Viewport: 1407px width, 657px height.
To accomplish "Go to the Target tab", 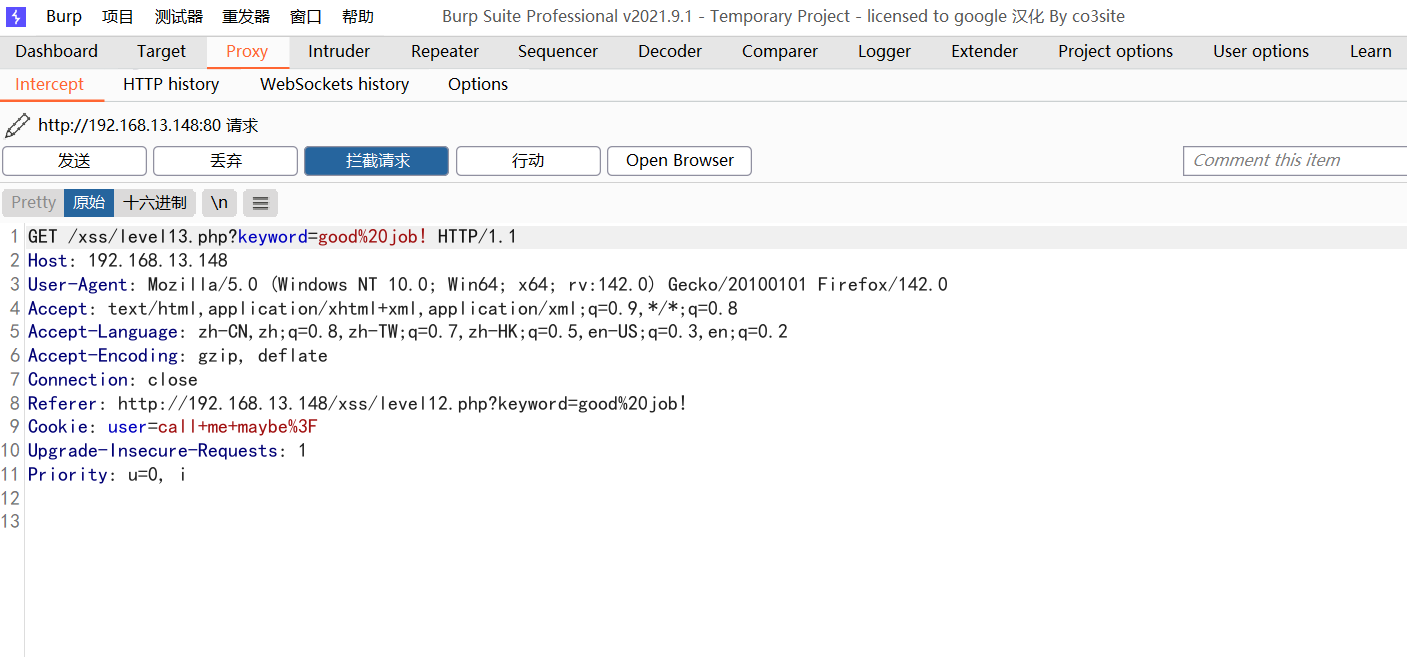I will click(161, 52).
